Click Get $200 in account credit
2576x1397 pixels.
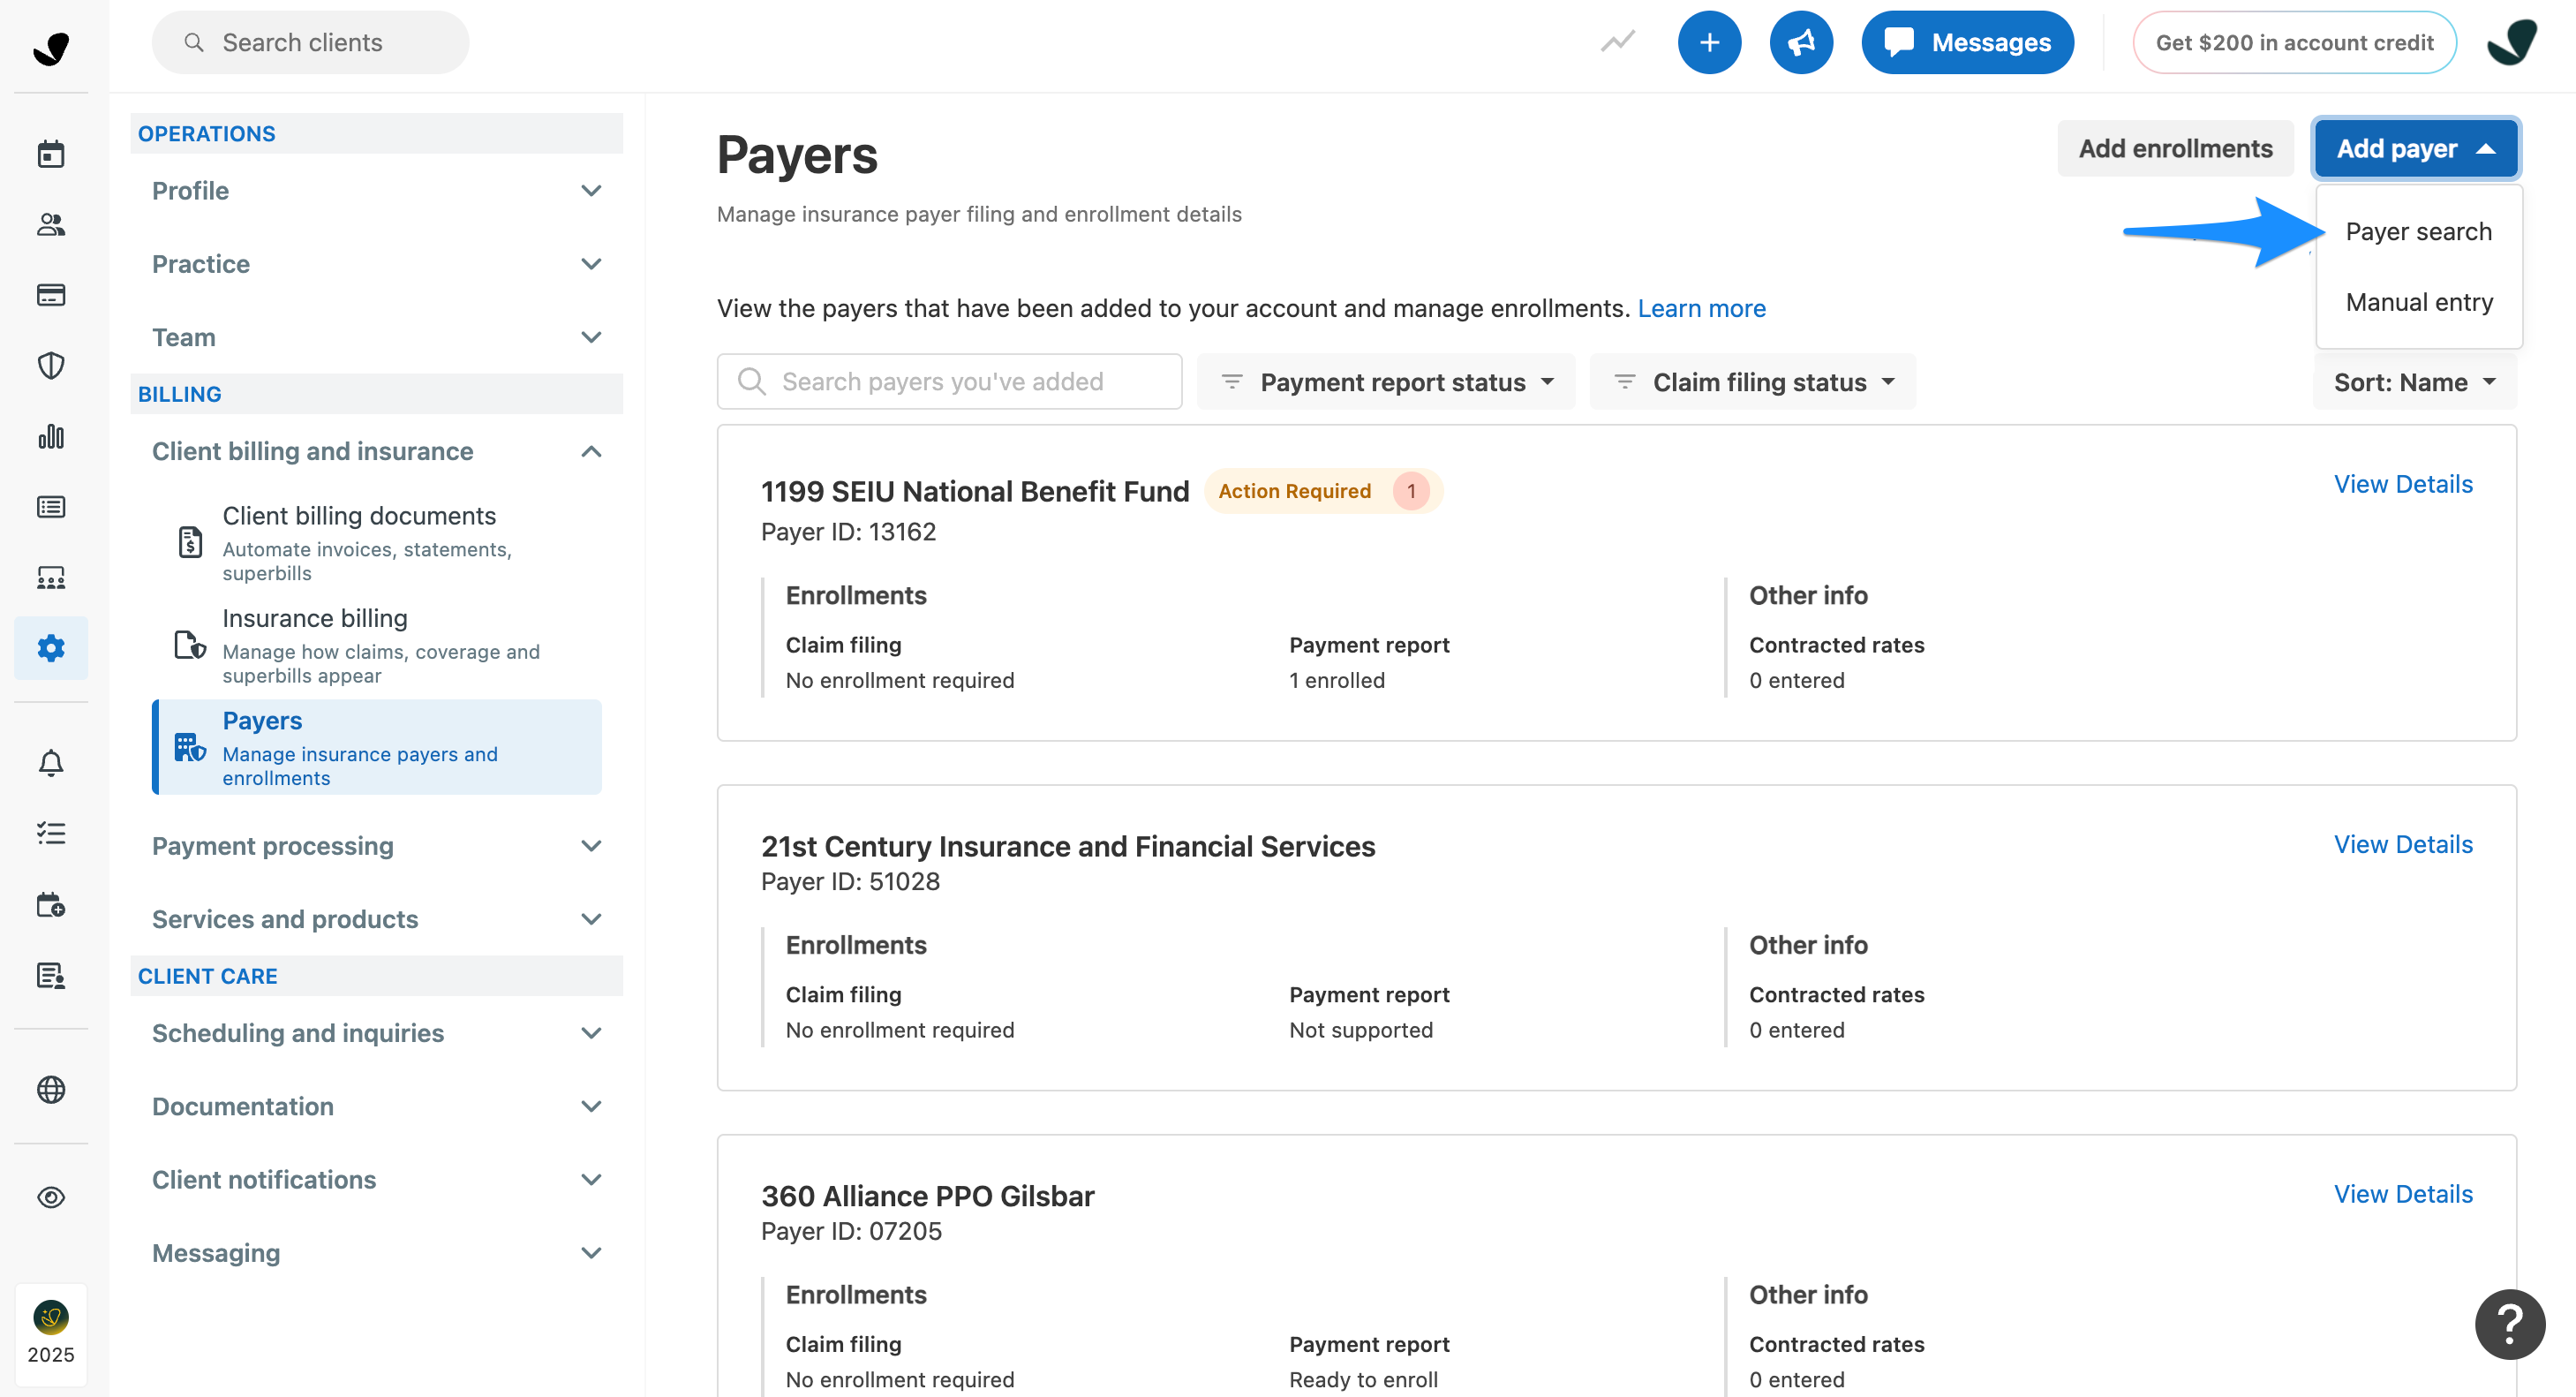click(2294, 43)
